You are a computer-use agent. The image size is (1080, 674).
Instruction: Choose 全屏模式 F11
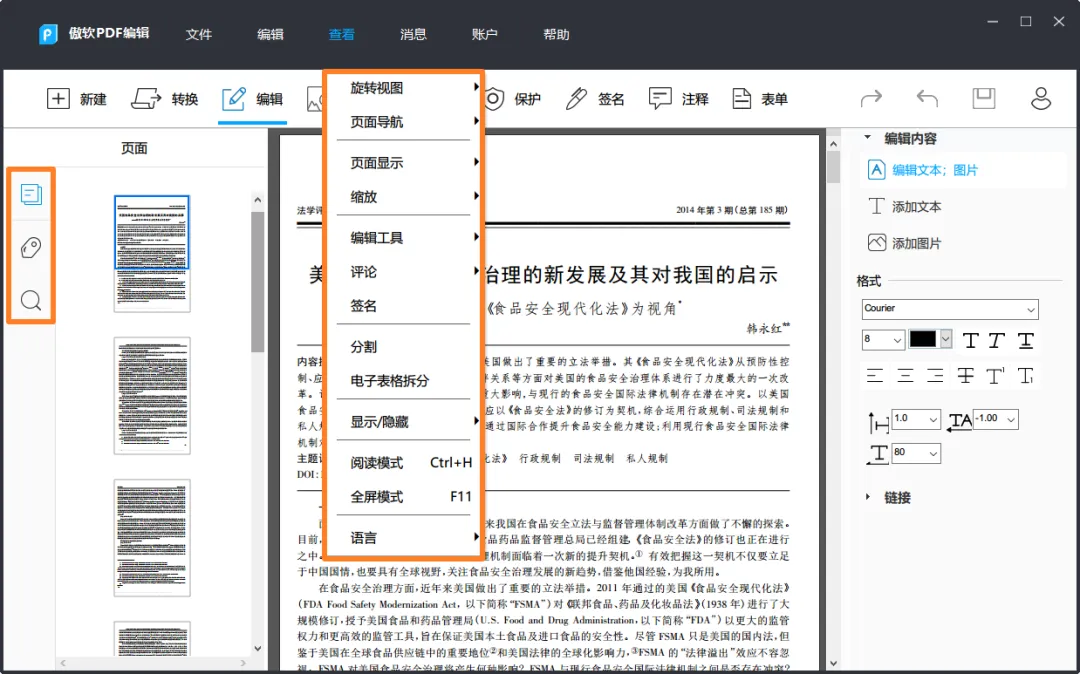404,496
